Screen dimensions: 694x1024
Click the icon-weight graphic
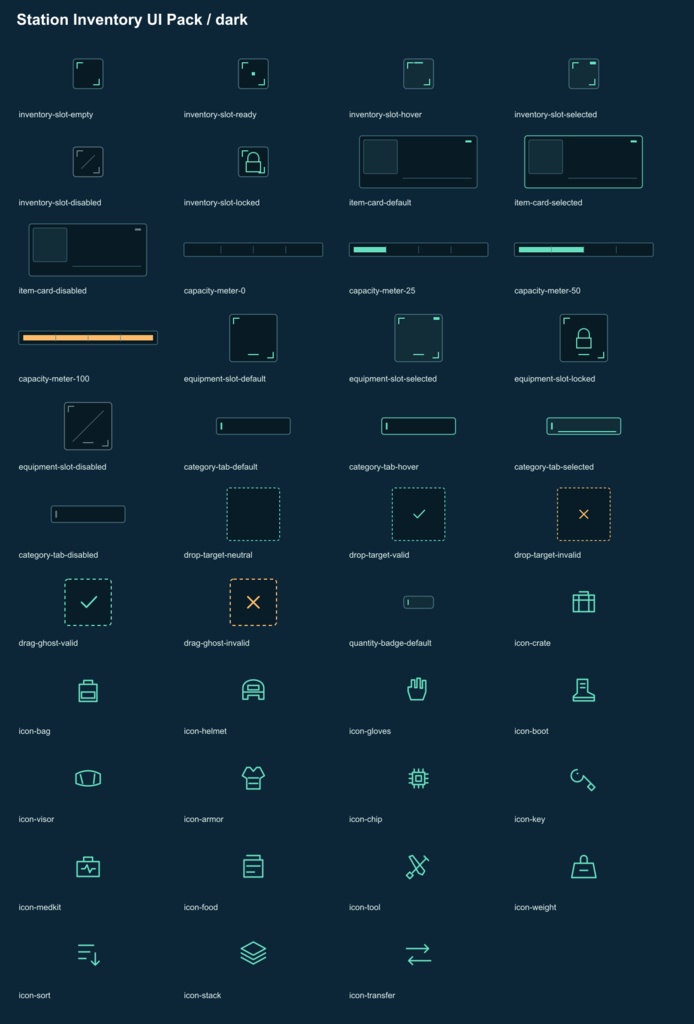click(x=583, y=867)
